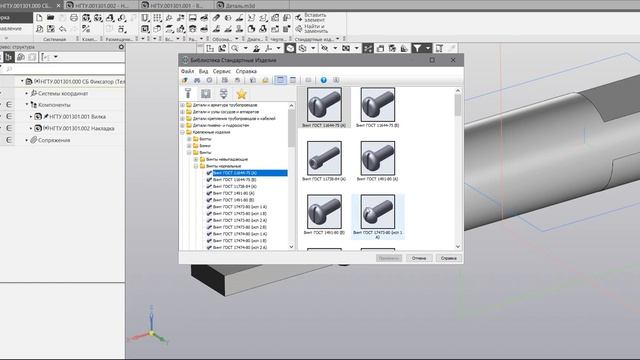Click the orientation cube icon in view toolbar

pos(290,49)
